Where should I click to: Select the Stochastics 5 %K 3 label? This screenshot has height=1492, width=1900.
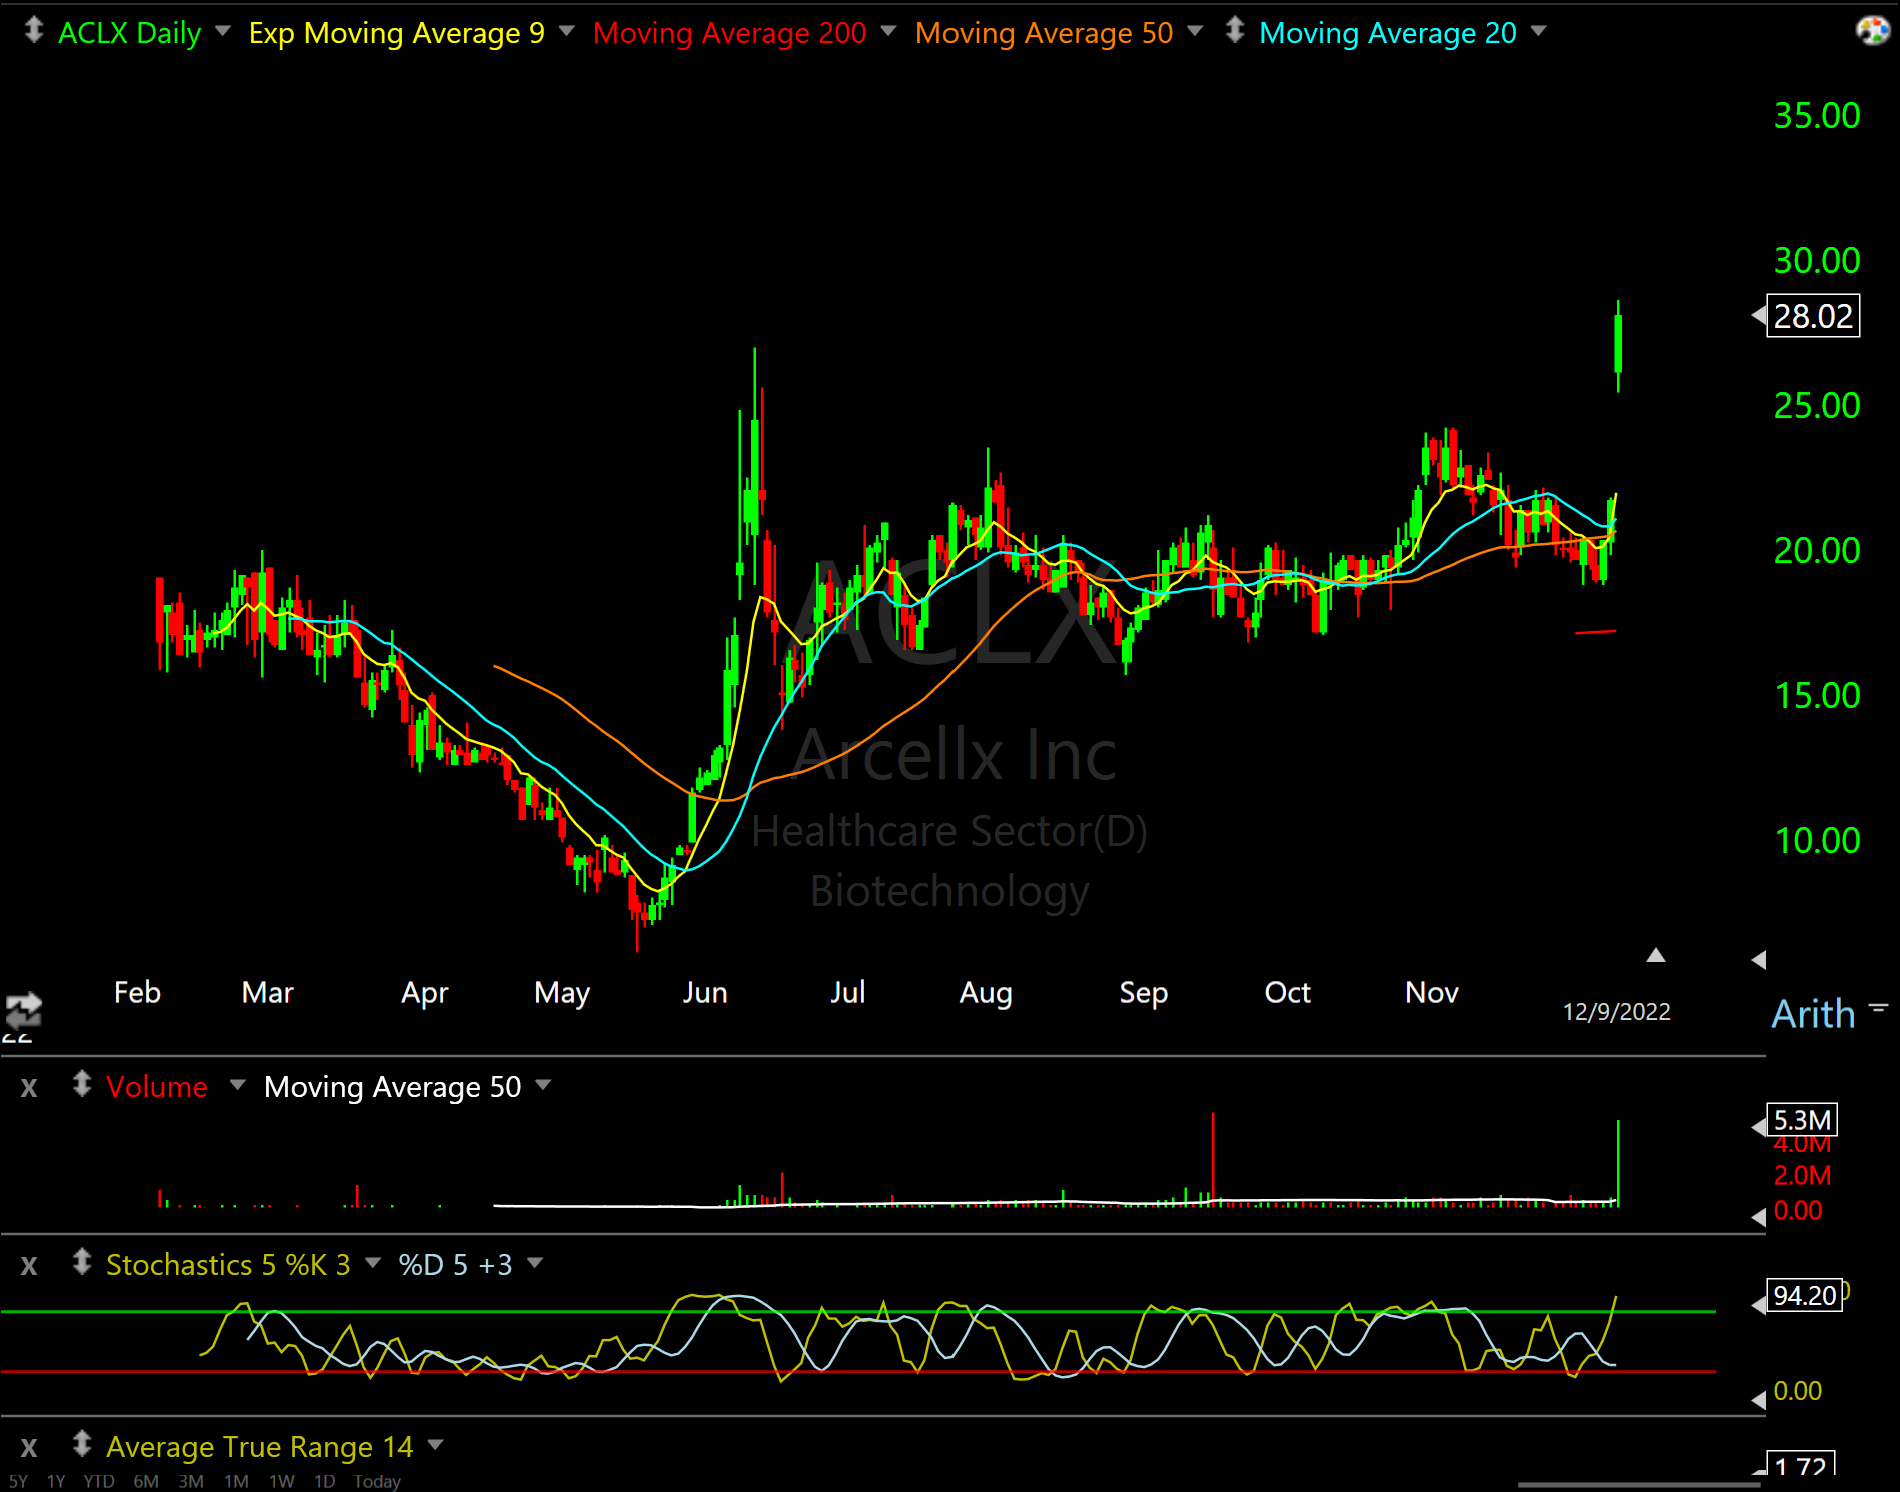point(228,1265)
